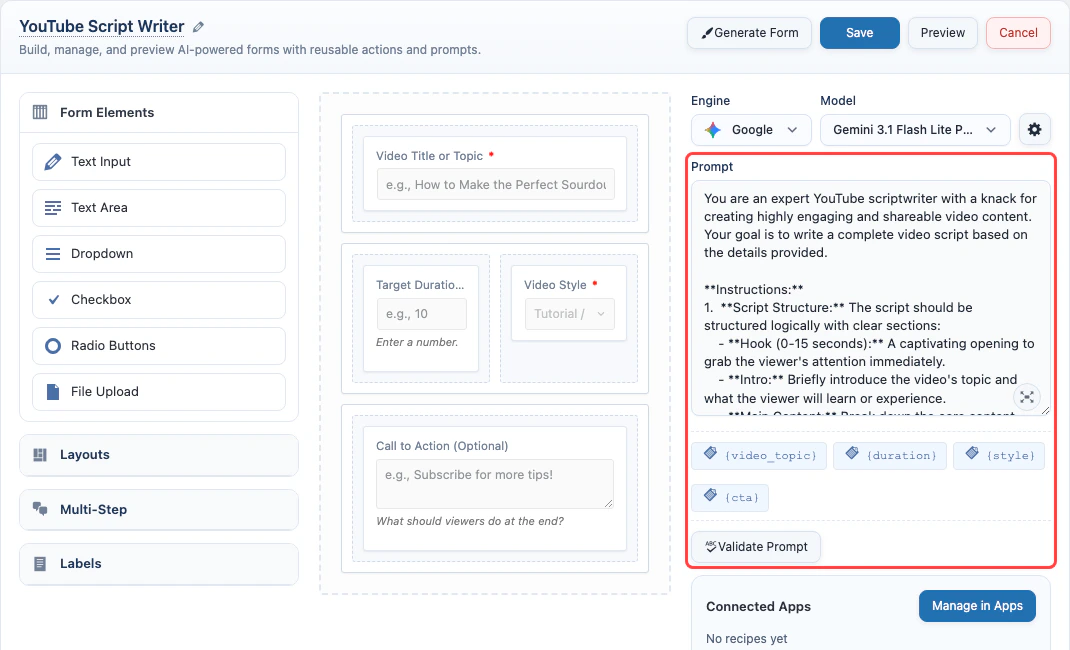Select the Text Area element icon
Viewport: 1070px width, 650px height.
click(52, 207)
